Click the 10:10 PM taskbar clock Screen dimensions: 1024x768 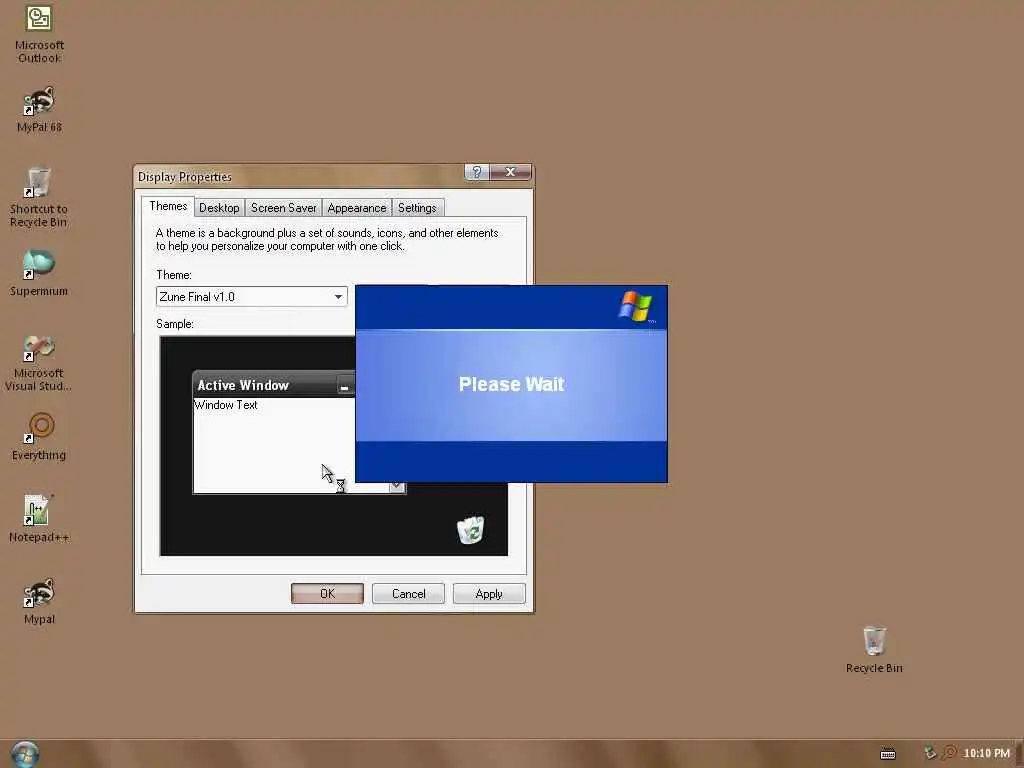click(x=986, y=753)
